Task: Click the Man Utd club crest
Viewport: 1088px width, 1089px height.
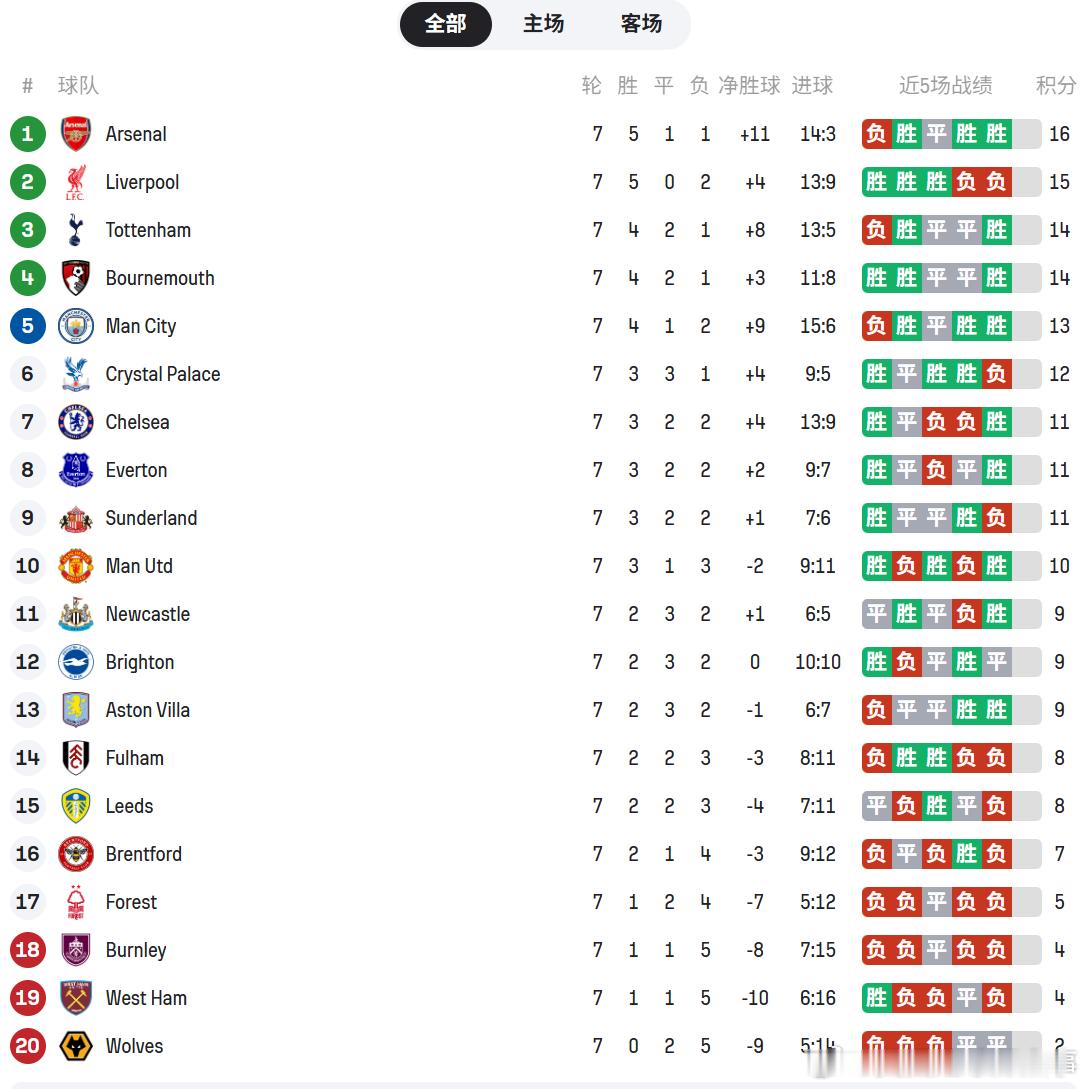Action: point(76,566)
